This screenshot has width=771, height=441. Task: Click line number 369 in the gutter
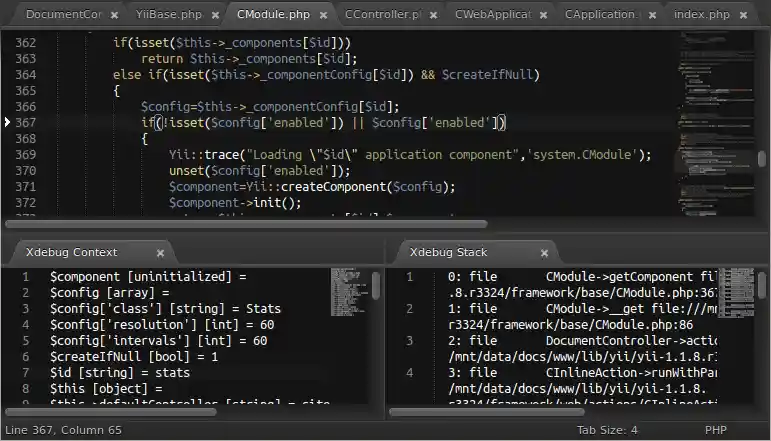click(x=26, y=154)
